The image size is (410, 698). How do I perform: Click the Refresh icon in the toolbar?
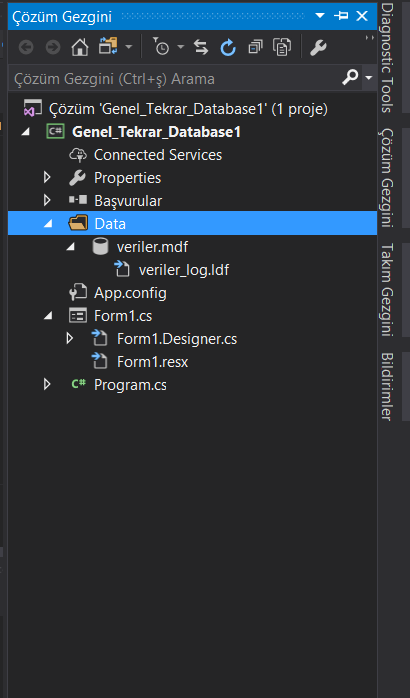pos(228,47)
